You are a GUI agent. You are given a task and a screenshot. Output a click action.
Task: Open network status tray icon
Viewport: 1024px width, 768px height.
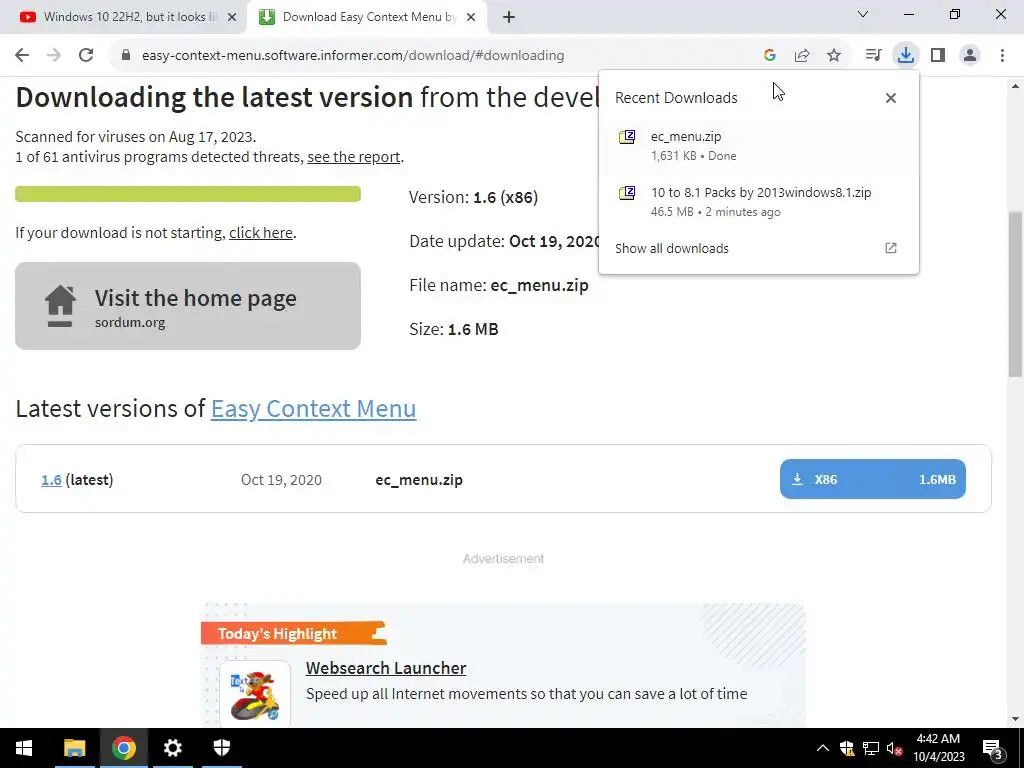point(871,748)
